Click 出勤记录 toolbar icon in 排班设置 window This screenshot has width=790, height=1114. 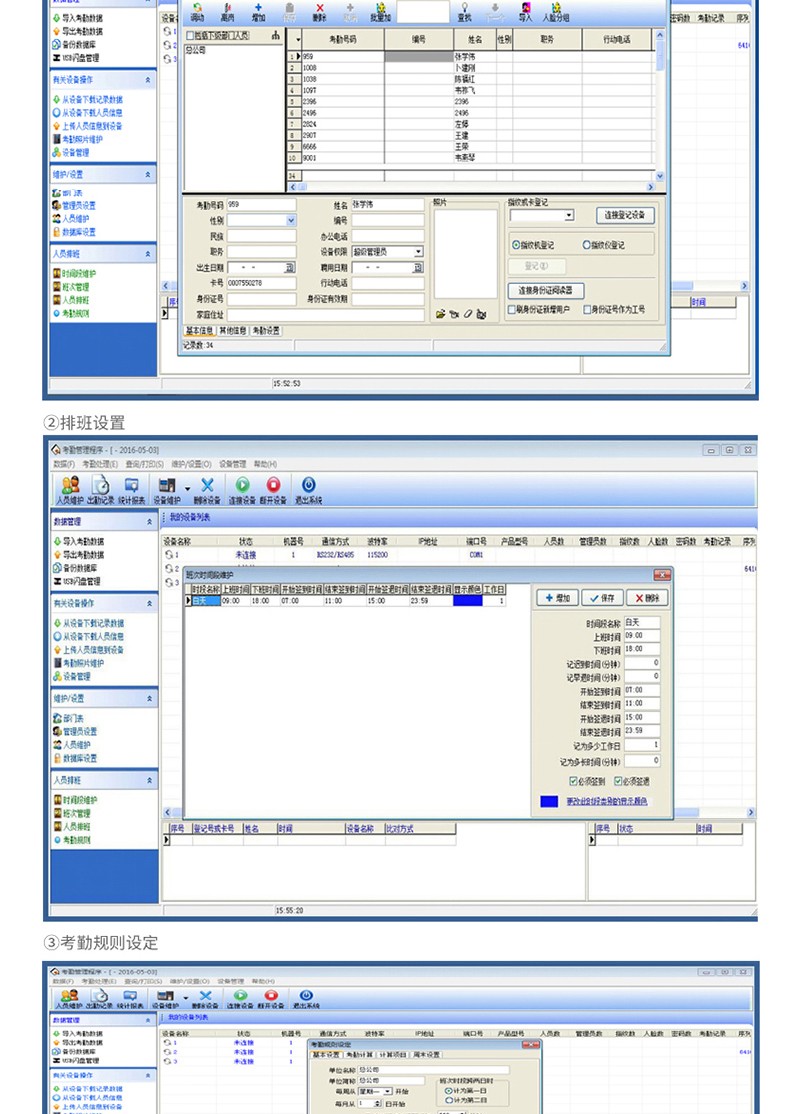[x=101, y=485]
